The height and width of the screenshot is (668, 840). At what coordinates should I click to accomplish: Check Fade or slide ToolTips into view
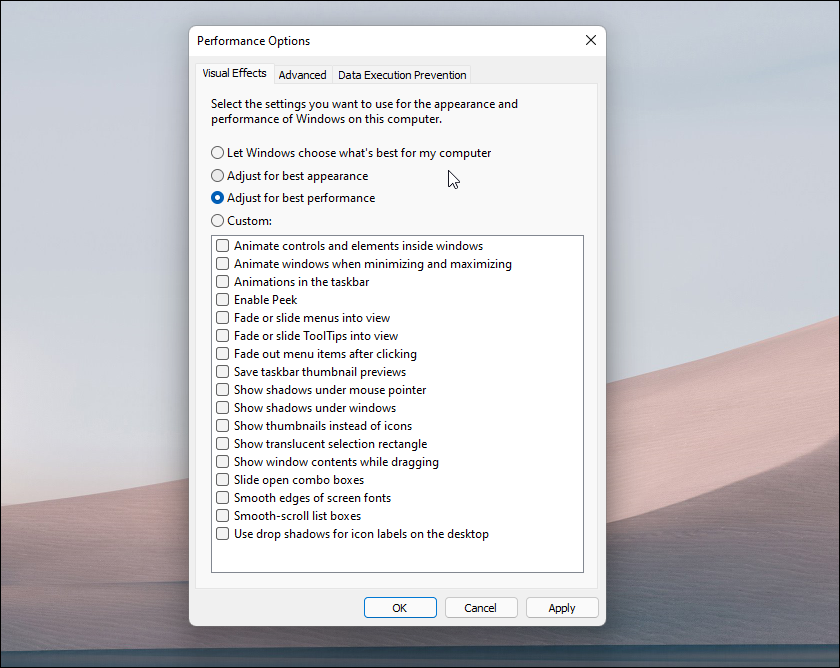tap(222, 336)
